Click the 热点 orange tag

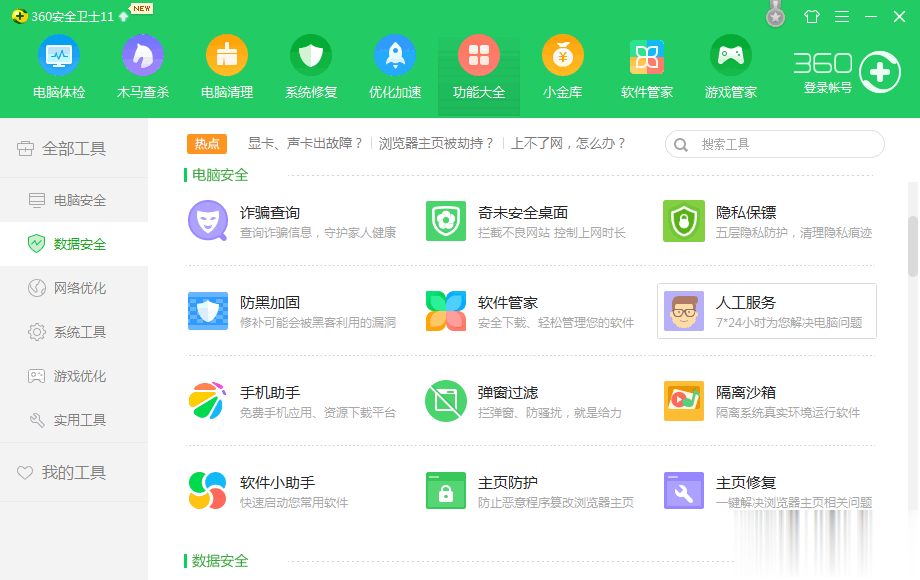point(207,144)
